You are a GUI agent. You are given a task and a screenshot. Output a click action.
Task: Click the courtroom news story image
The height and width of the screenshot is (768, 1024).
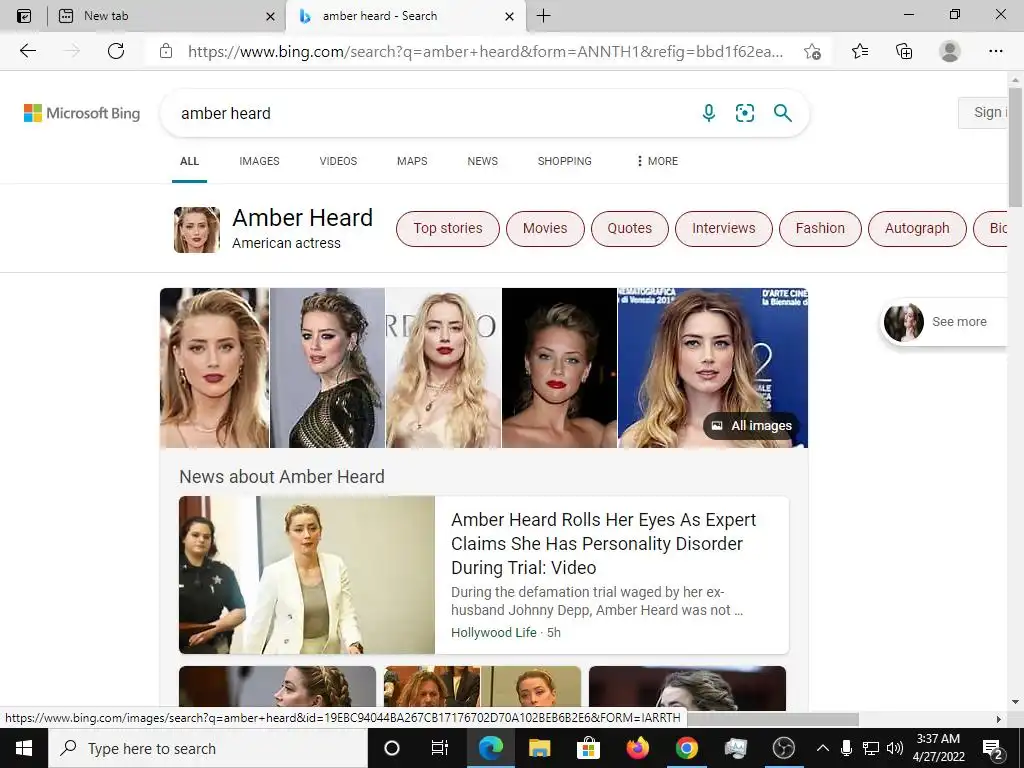tap(307, 575)
